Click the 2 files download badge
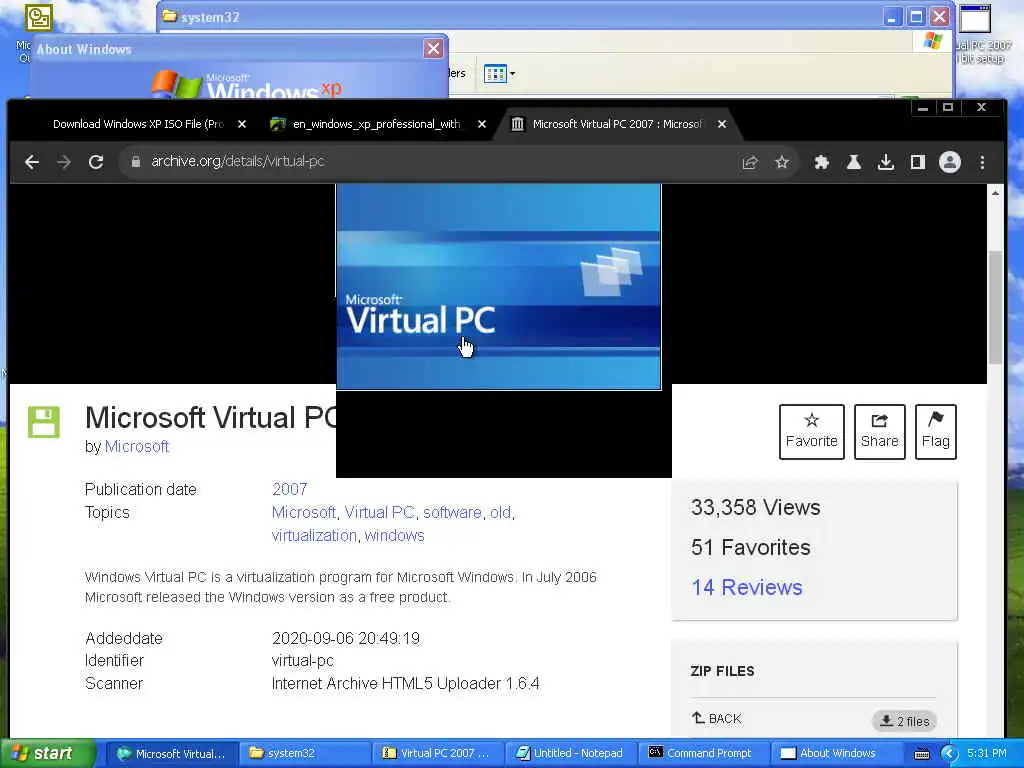The image size is (1024, 768). pyautogui.click(x=904, y=721)
